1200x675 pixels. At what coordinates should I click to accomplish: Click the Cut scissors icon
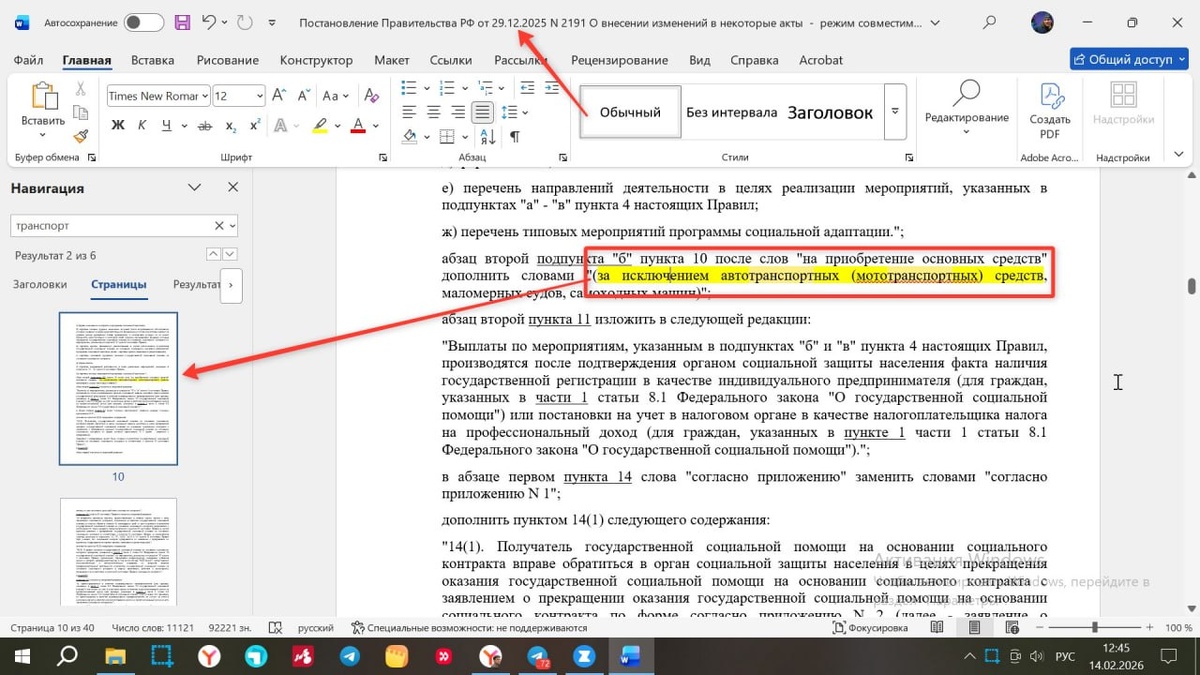point(81,90)
